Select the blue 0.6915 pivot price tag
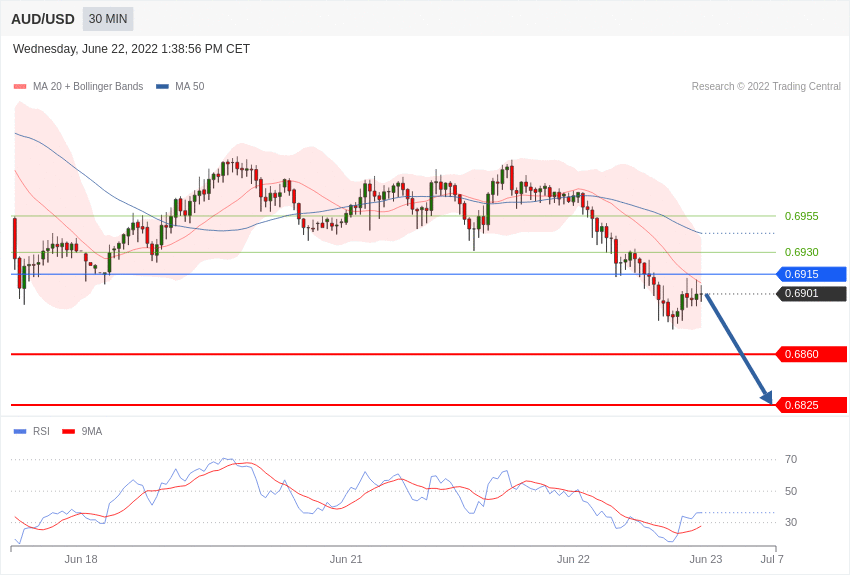Screen dimensions: 850x576 click(x=811, y=274)
